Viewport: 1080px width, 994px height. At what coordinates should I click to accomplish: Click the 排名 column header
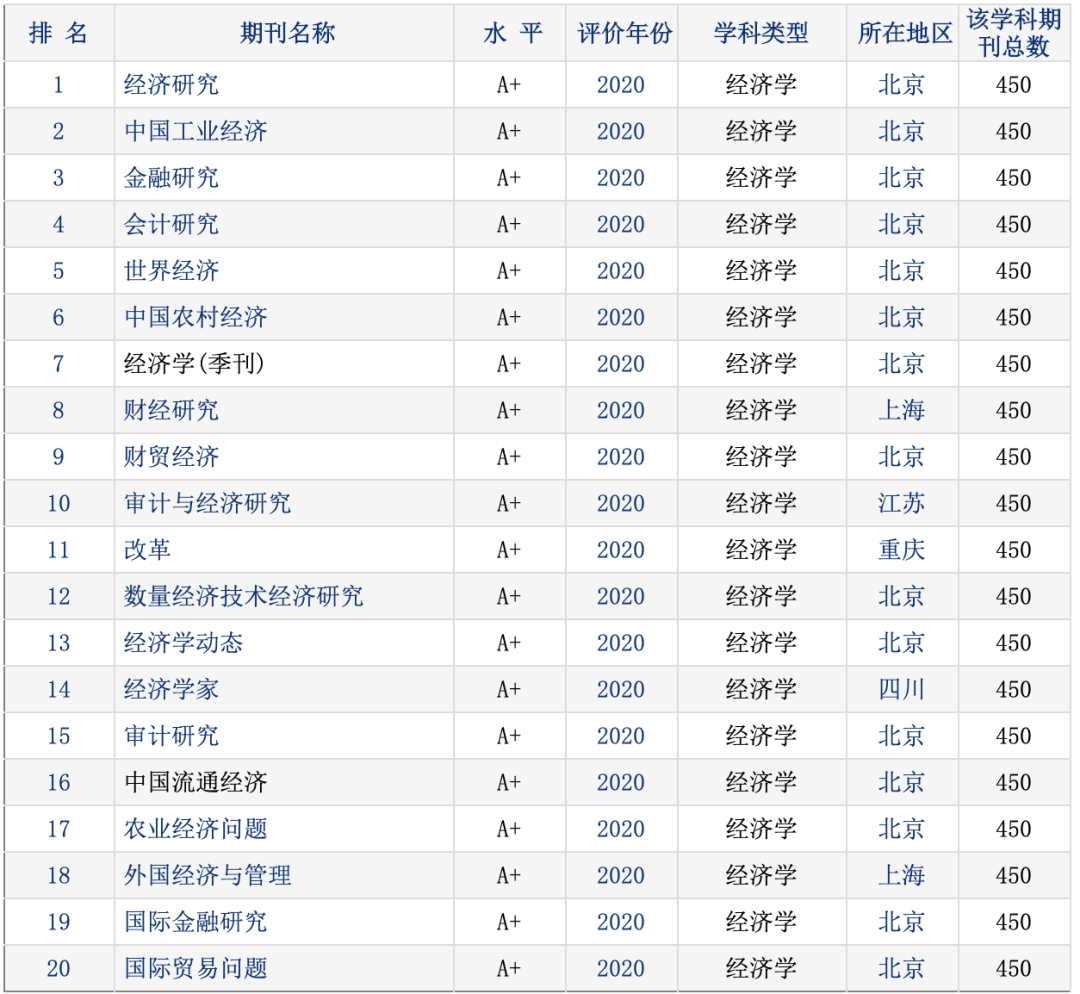[59, 33]
